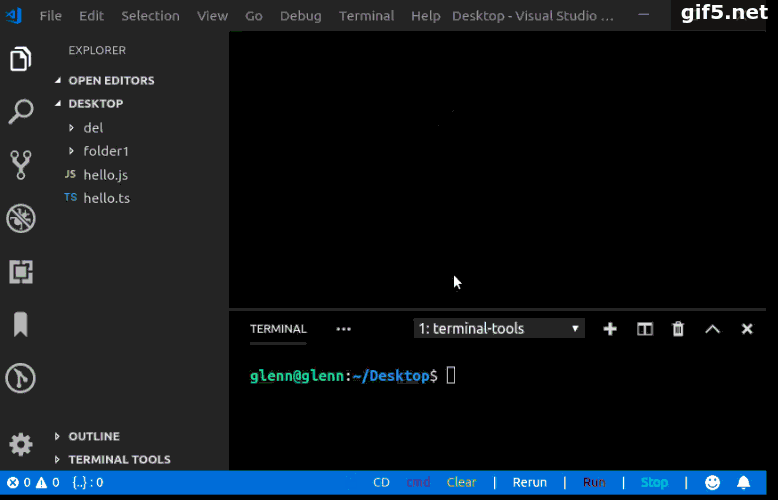Screen dimensions: 778x500
Task: Click the CD button in status bar
Action: tap(381, 482)
